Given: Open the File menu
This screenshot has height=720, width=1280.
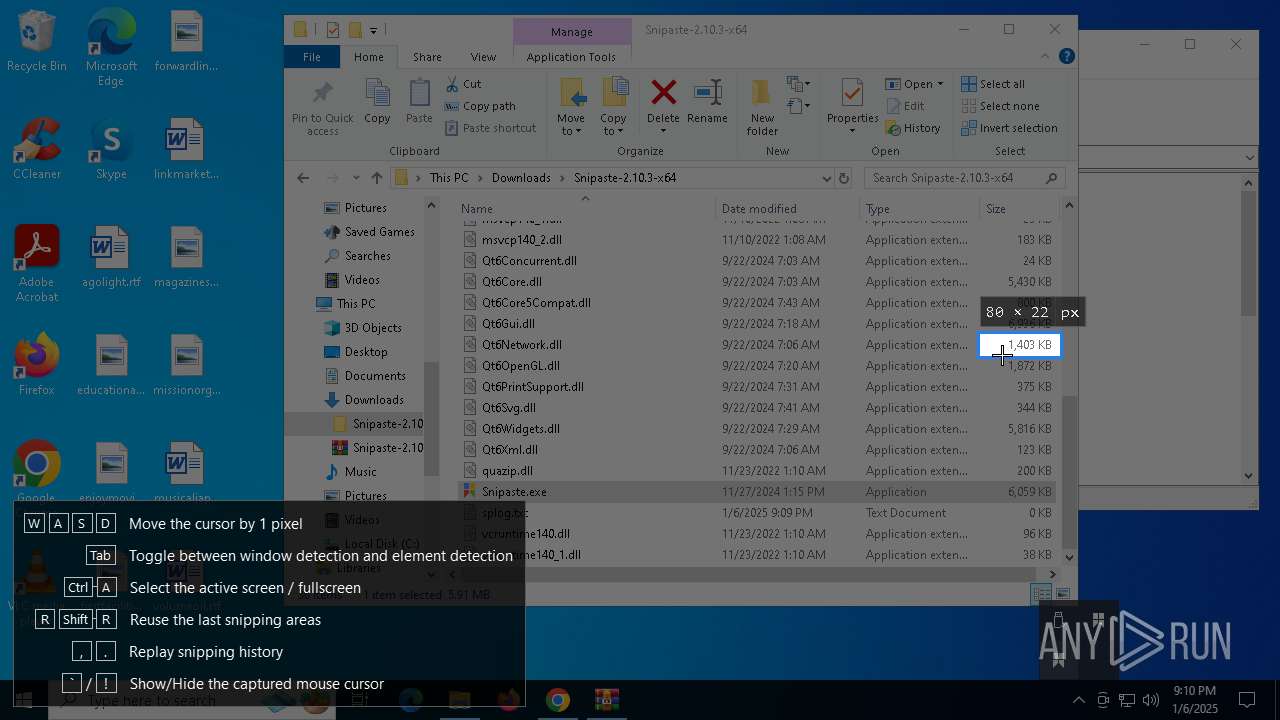Looking at the screenshot, I should (x=312, y=57).
